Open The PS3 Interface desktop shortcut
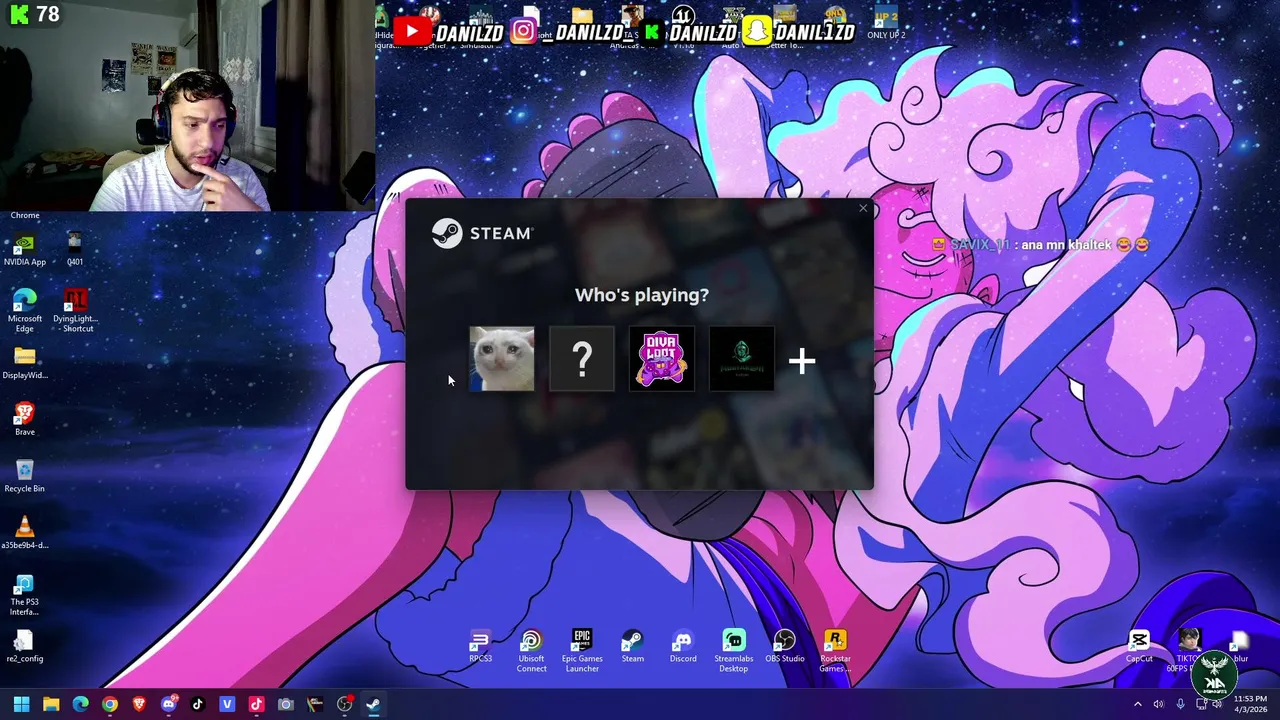This screenshot has width=1280, height=720. click(25, 595)
